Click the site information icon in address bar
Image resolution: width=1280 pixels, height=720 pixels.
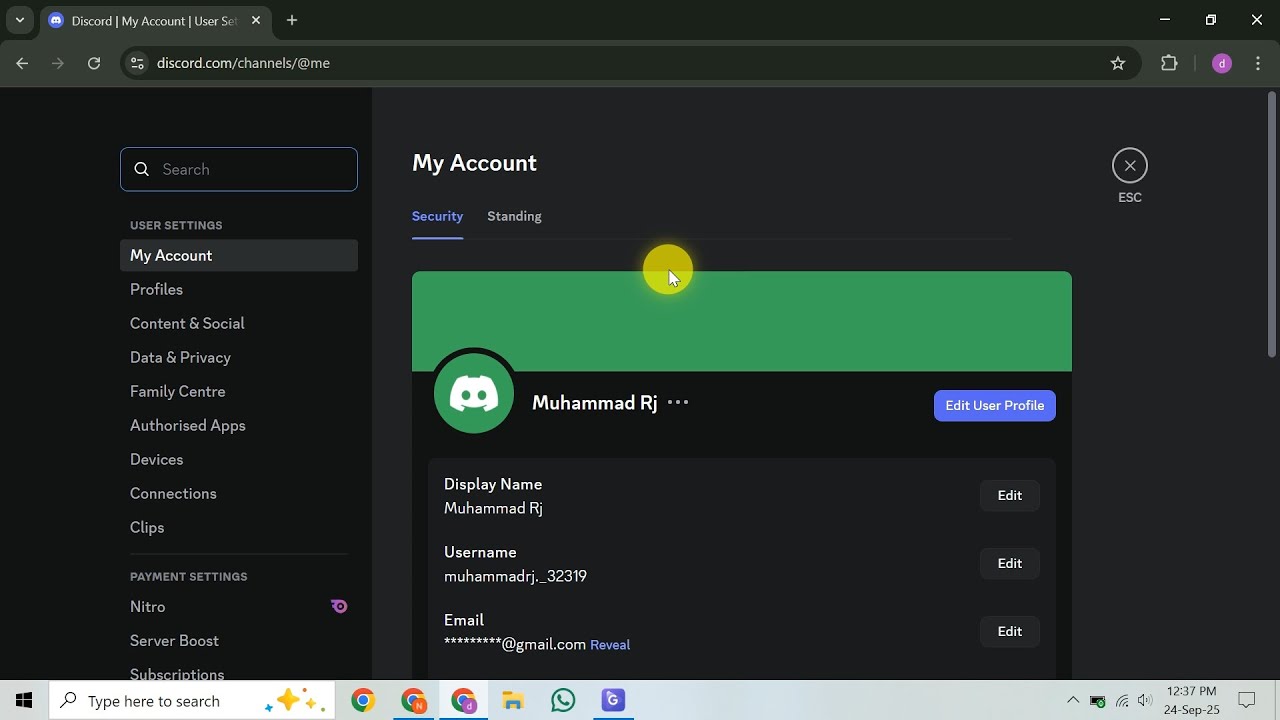tap(137, 63)
